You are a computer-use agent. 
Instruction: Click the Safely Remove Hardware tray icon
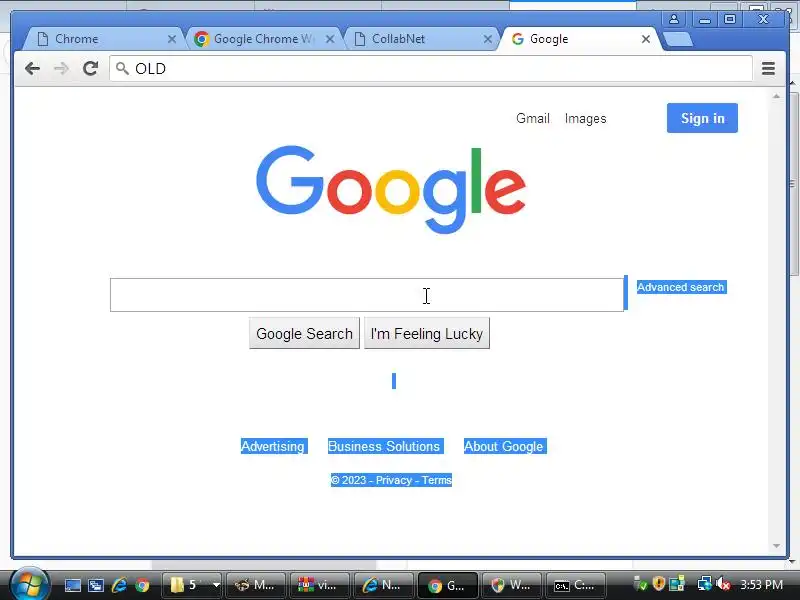640,585
